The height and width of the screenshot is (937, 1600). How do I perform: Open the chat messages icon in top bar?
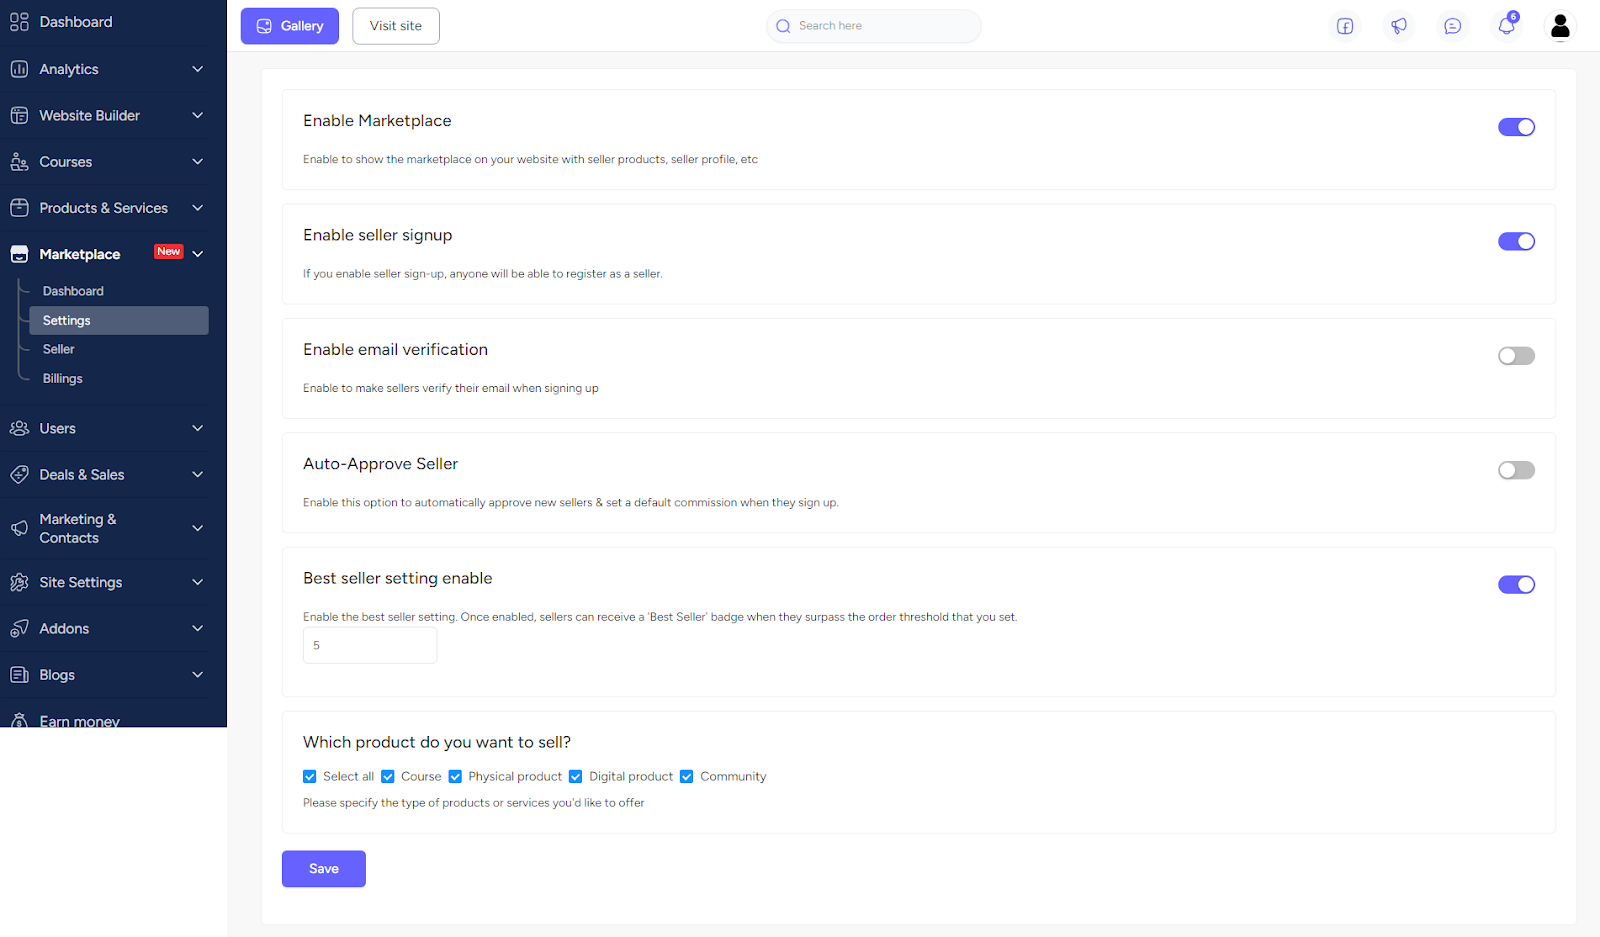(1453, 26)
